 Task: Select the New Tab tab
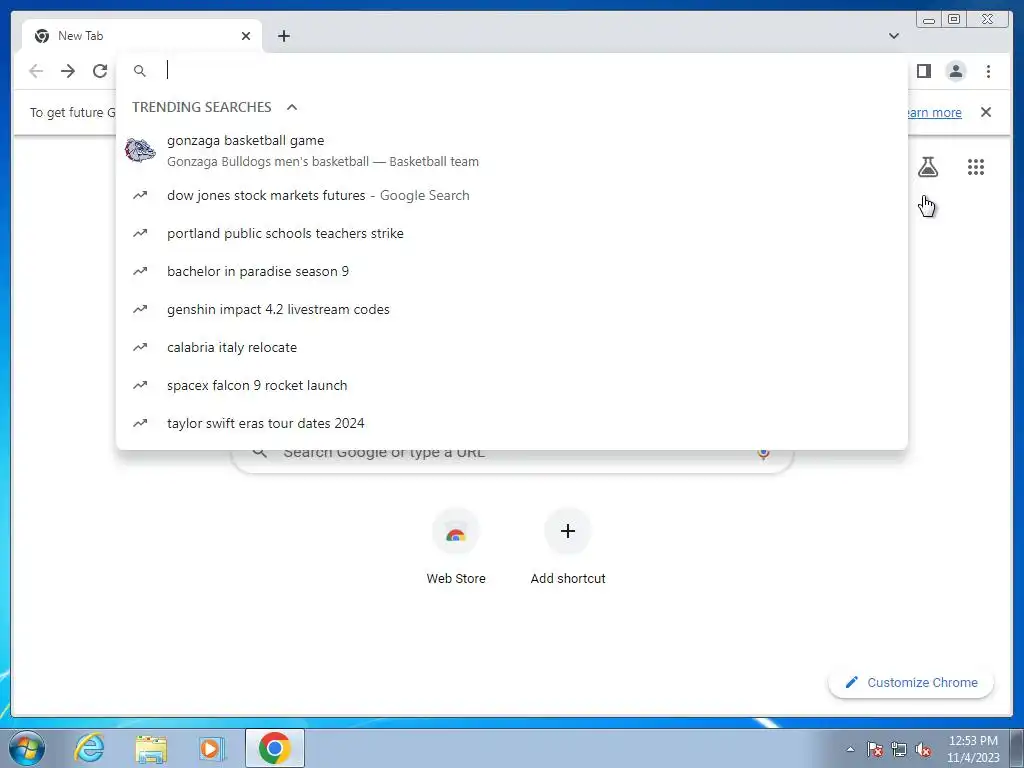click(x=142, y=36)
